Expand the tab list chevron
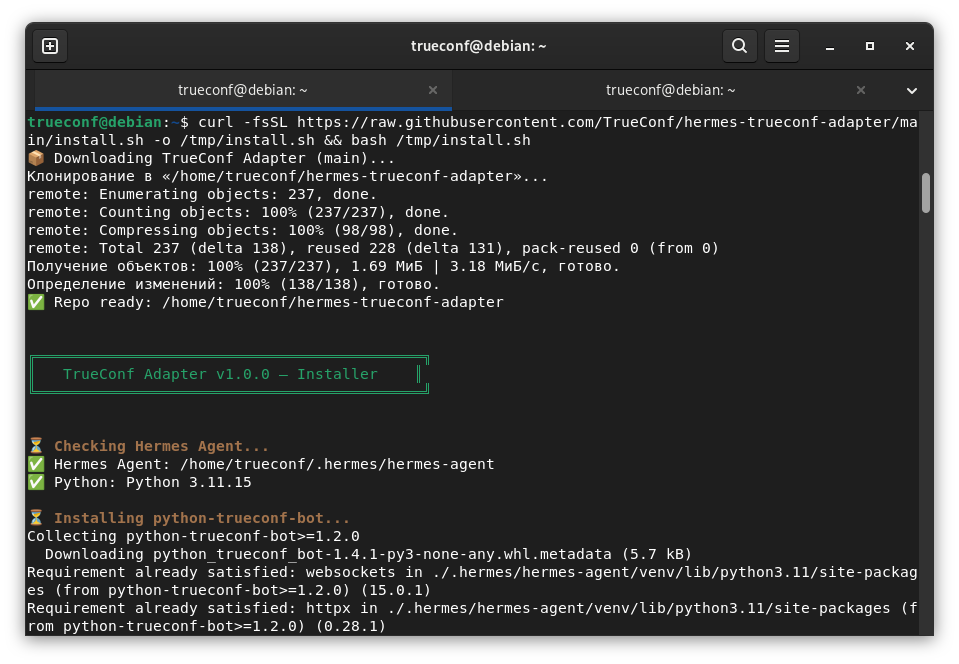This screenshot has width=959, height=664. click(911, 90)
